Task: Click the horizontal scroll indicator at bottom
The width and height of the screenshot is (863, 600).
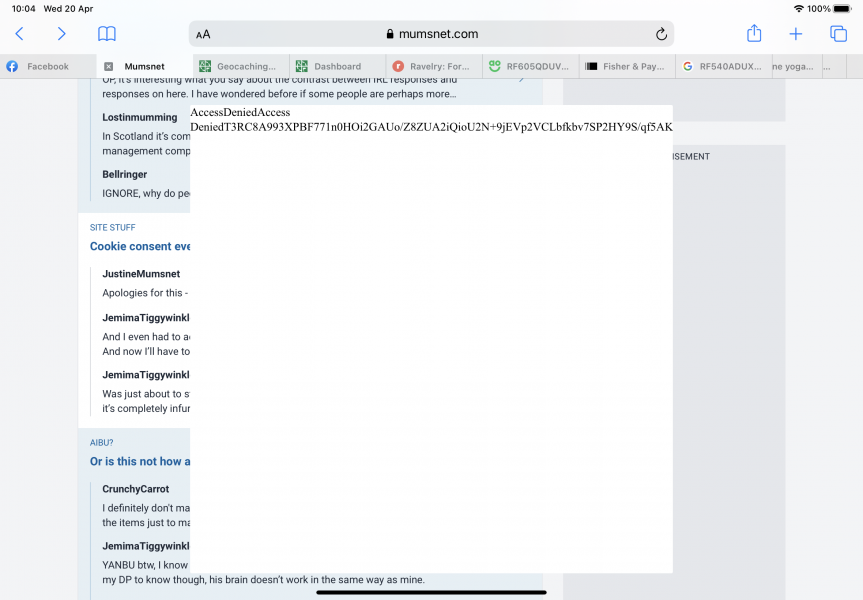Action: 430,592
